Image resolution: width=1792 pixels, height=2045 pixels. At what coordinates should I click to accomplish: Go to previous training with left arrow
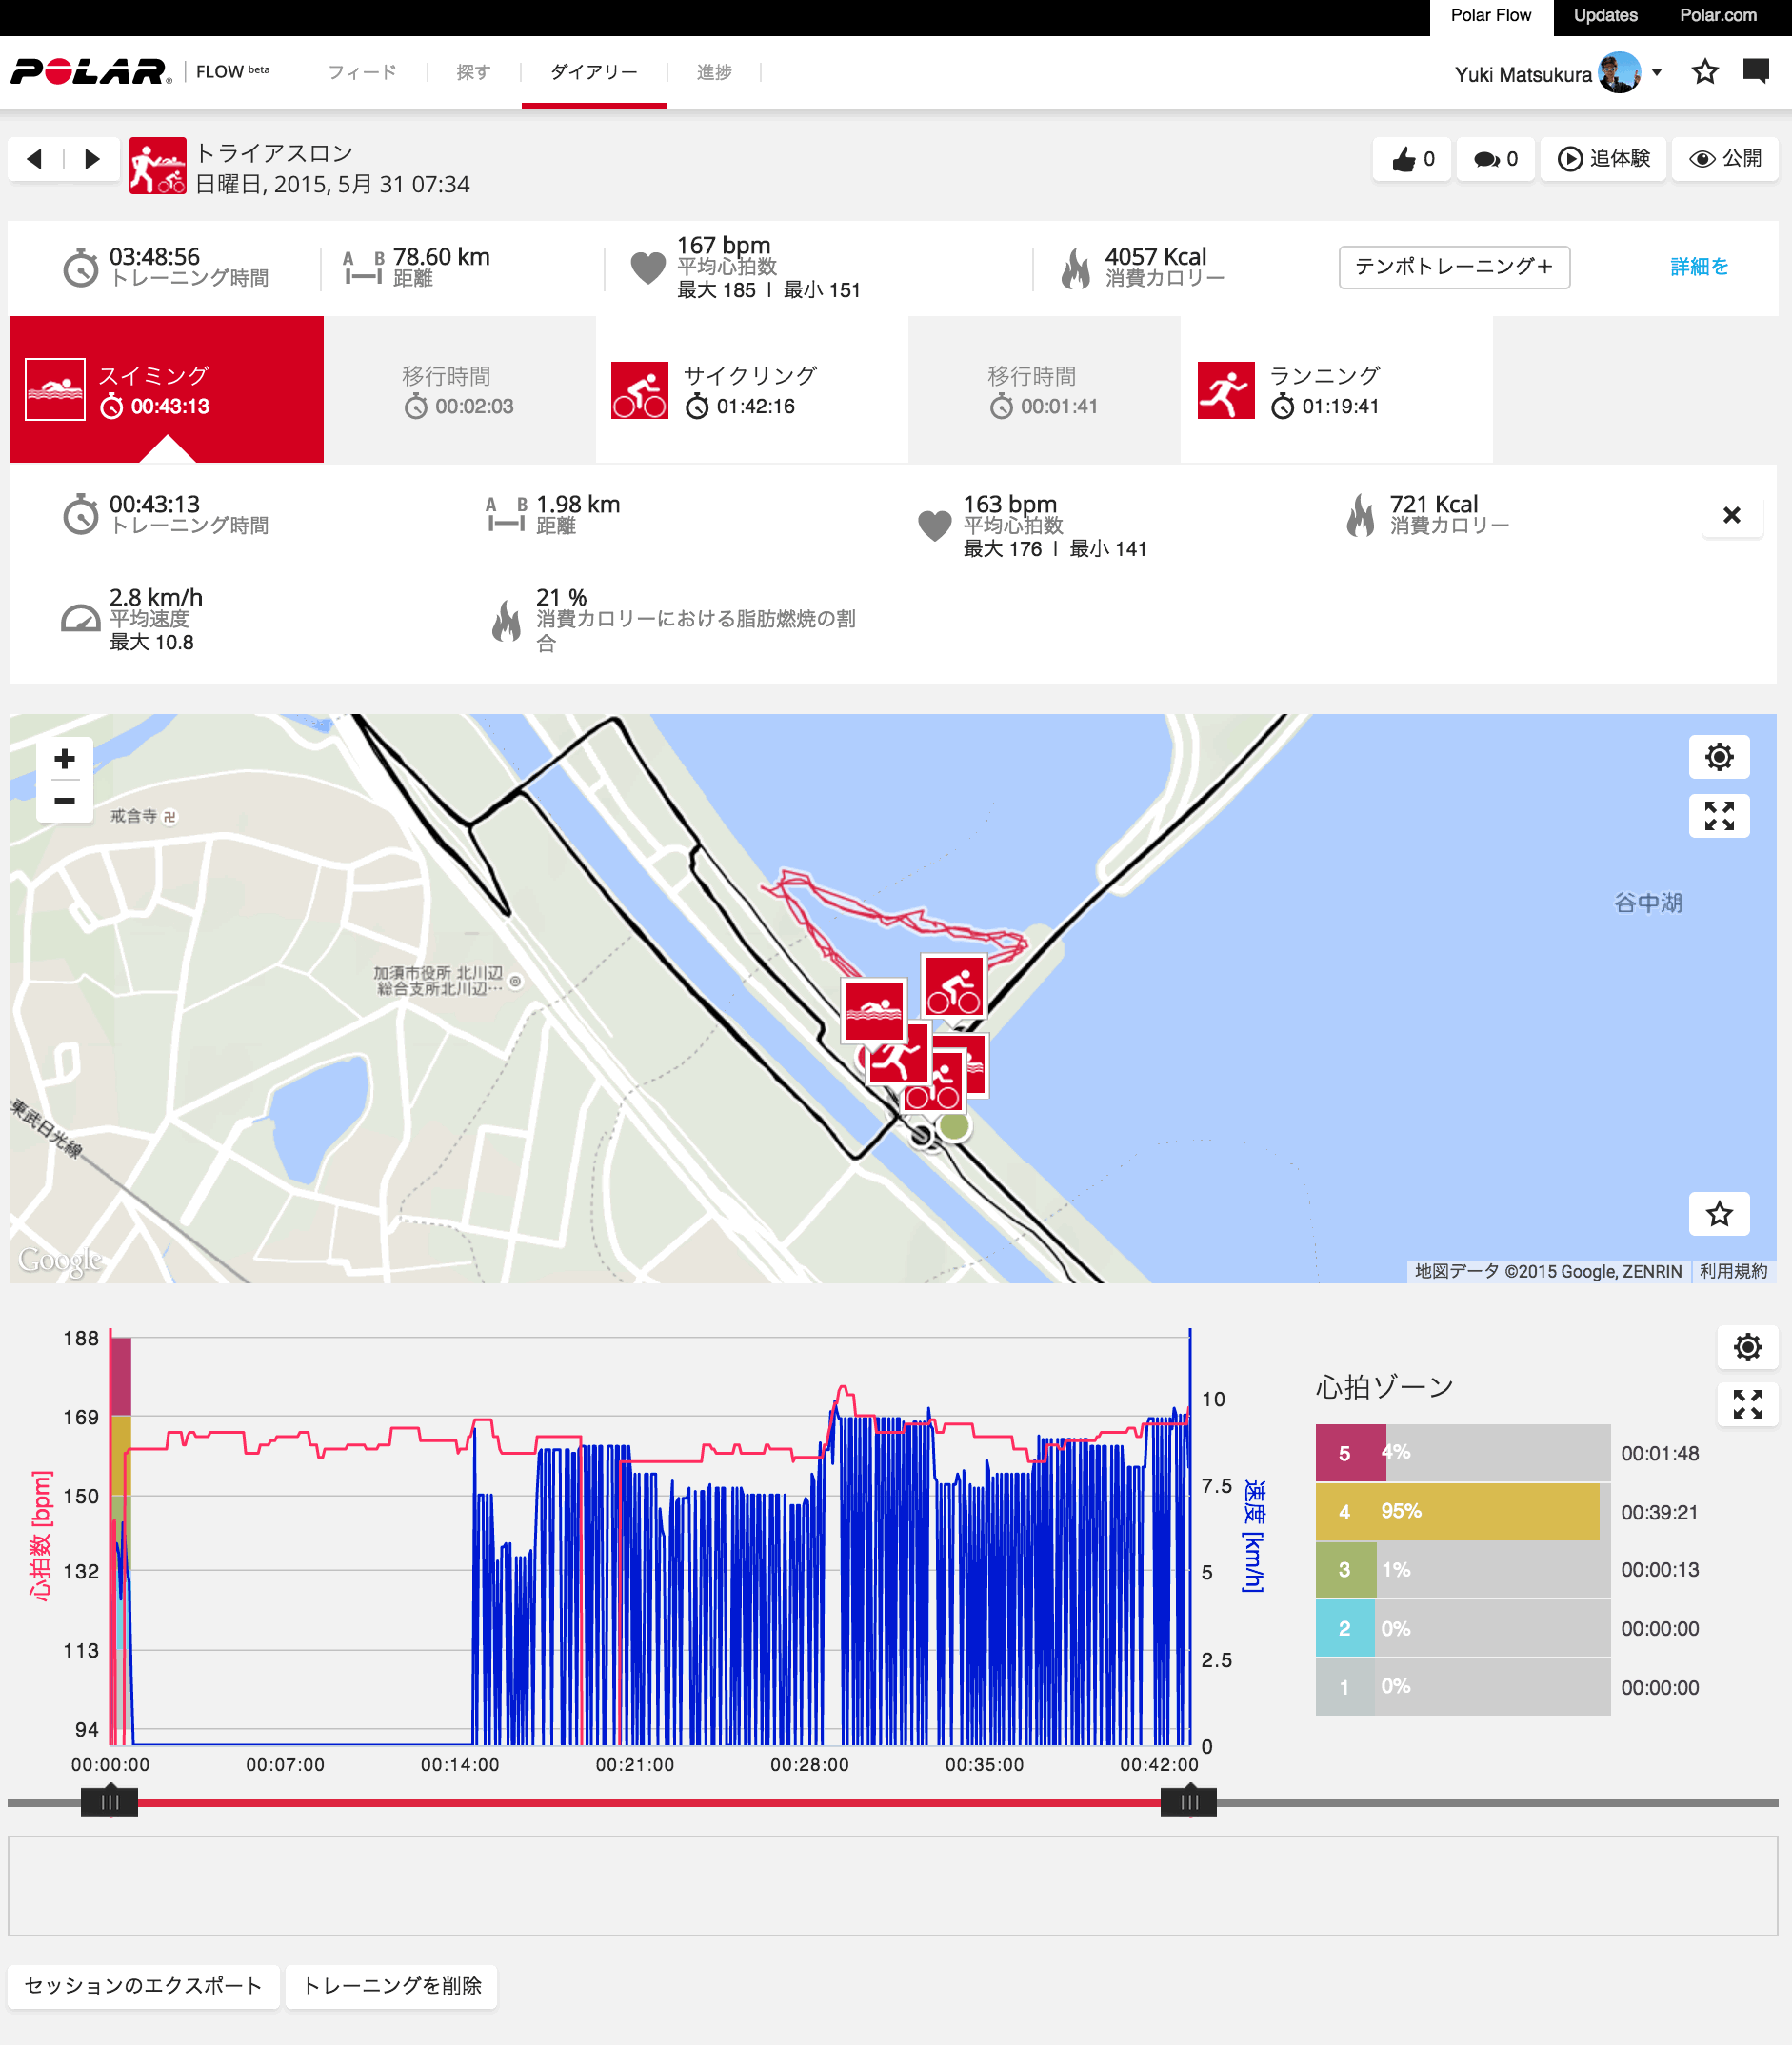tap(35, 159)
